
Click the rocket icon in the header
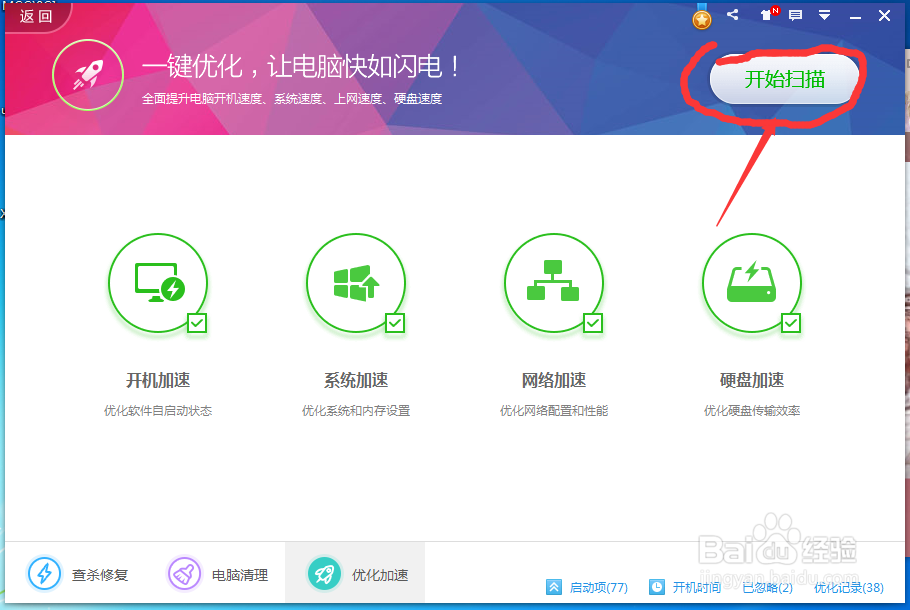click(88, 75)
